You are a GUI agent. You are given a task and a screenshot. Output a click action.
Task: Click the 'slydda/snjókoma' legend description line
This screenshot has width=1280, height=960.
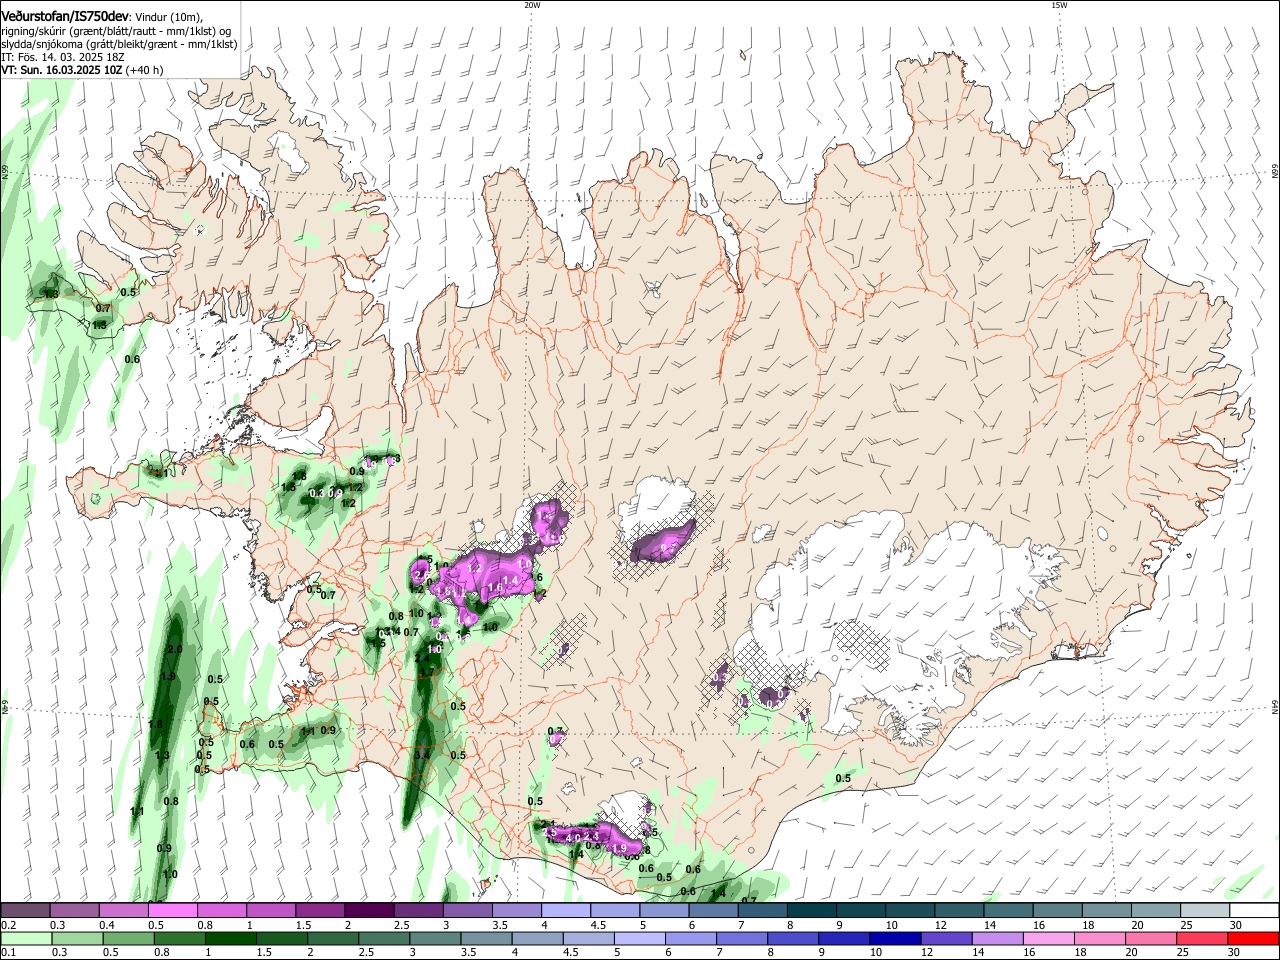[x=119, y=44]
